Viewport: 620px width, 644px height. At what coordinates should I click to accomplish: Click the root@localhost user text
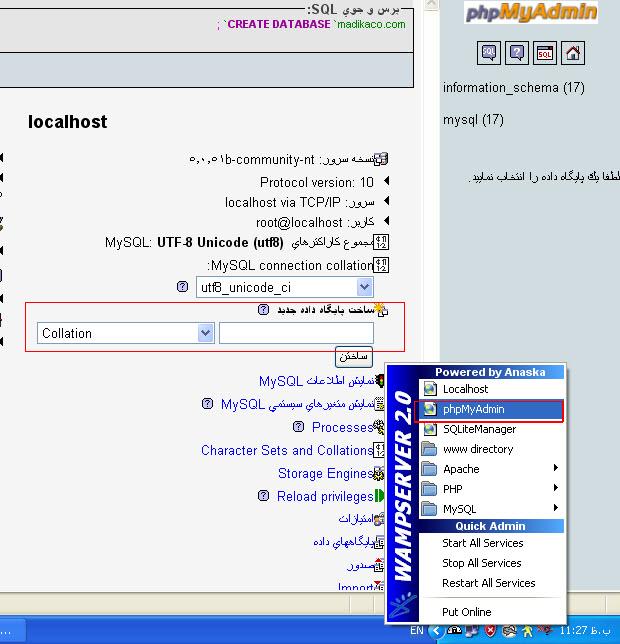tap(315, 222)
